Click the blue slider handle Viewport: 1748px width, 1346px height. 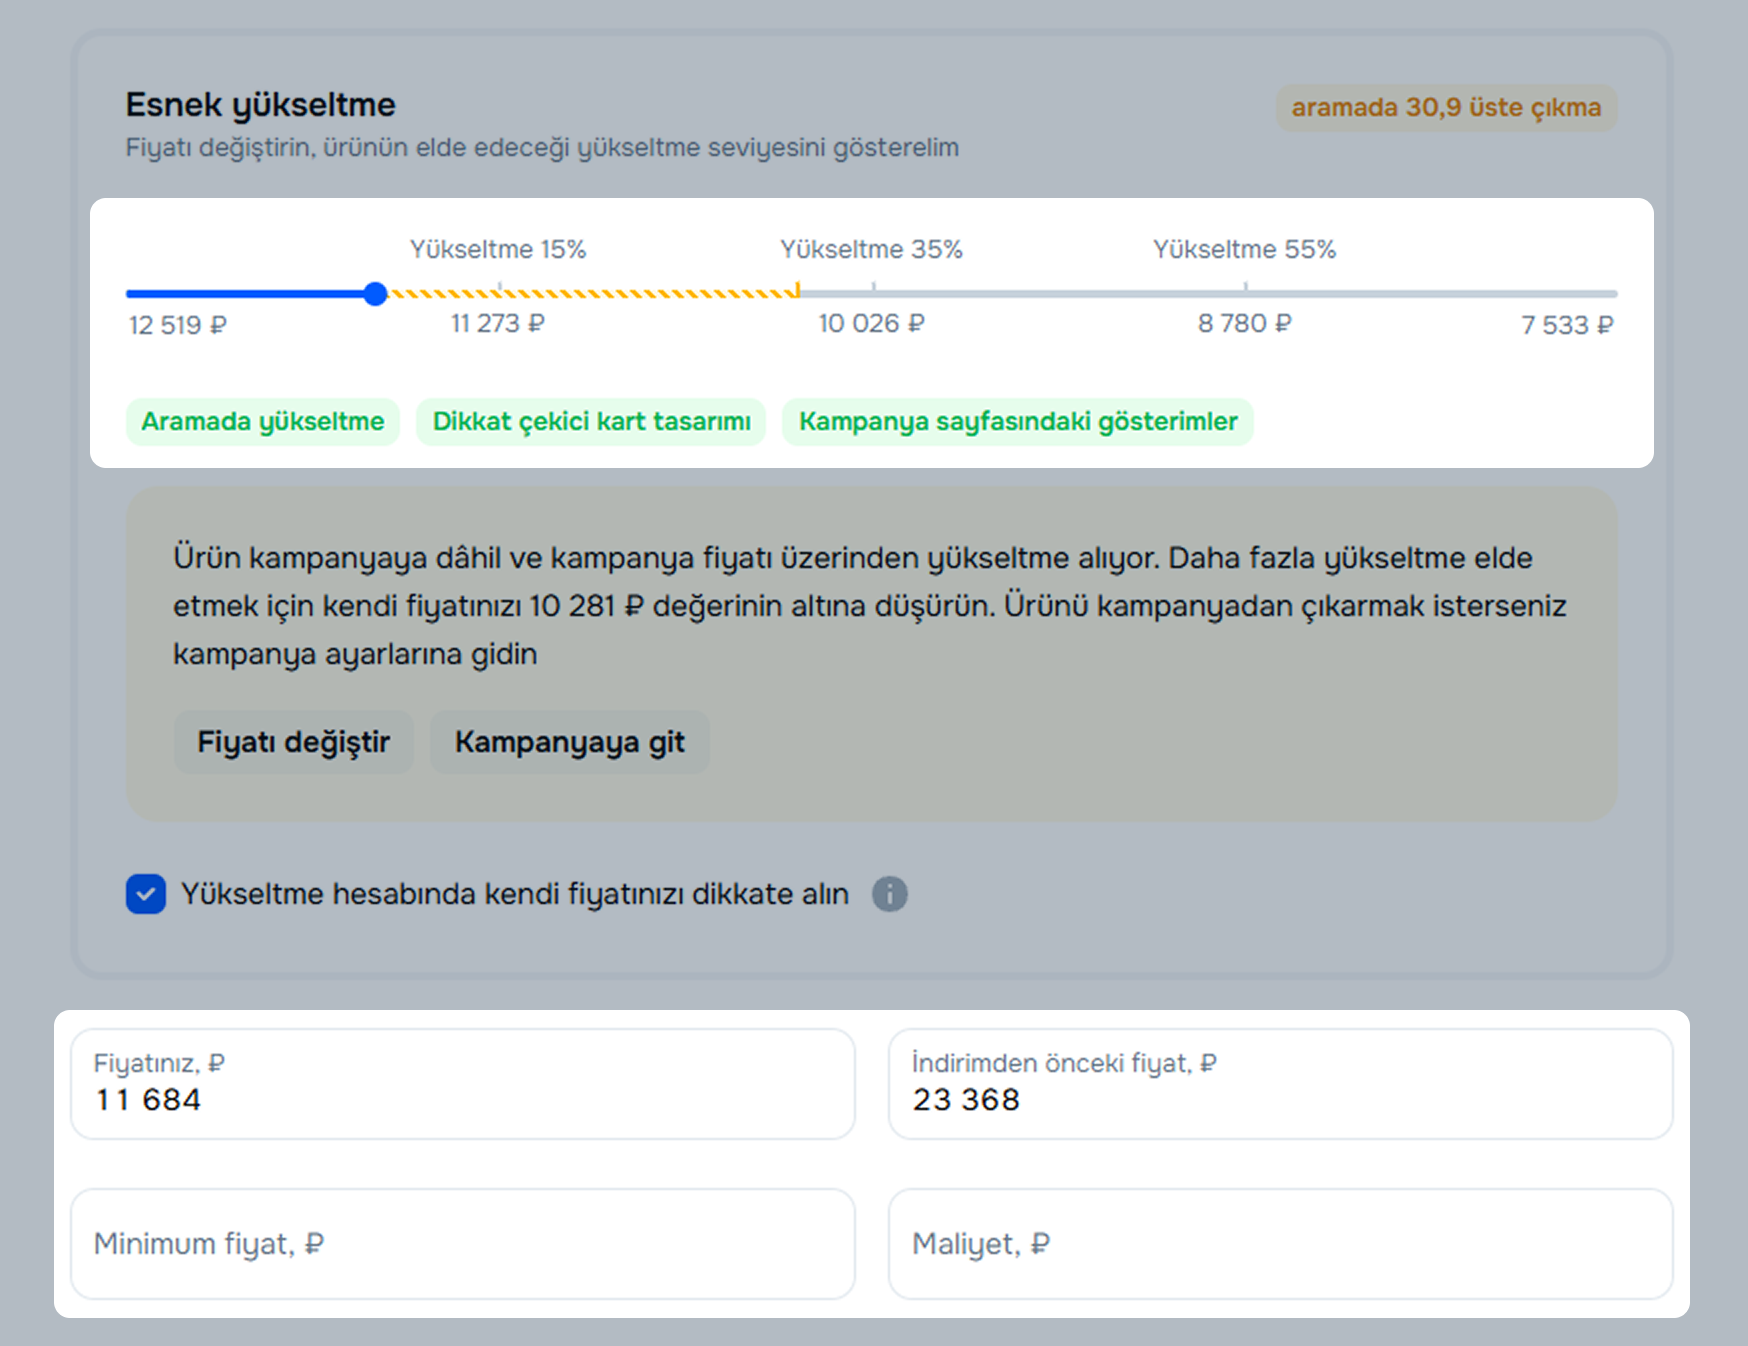(x=375, y=294)
